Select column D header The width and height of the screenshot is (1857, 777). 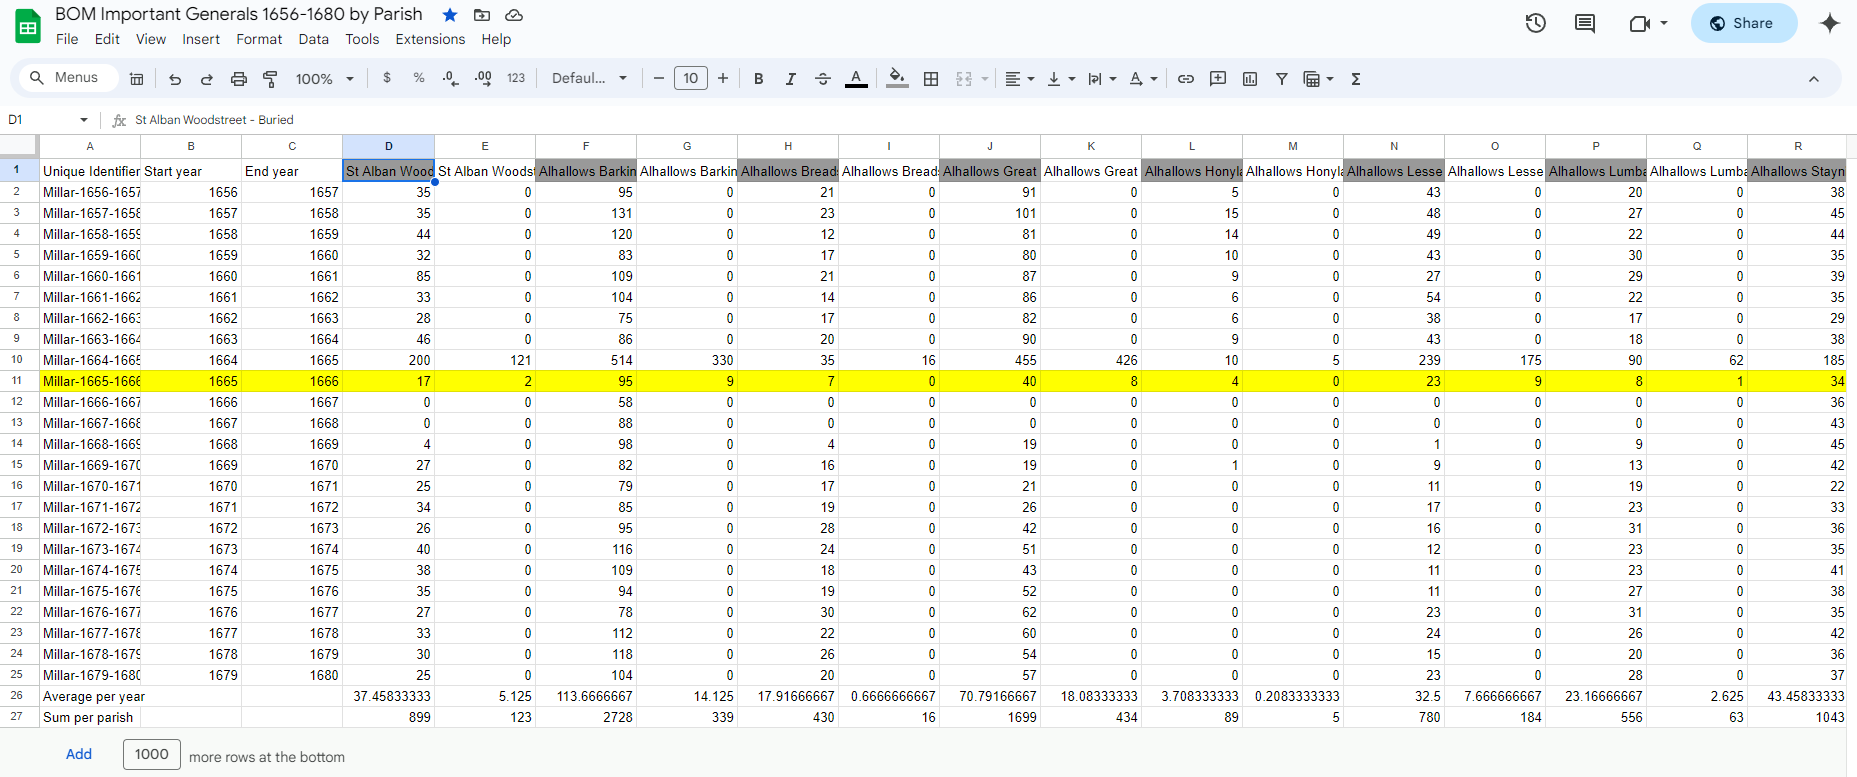tap(388, 146)
